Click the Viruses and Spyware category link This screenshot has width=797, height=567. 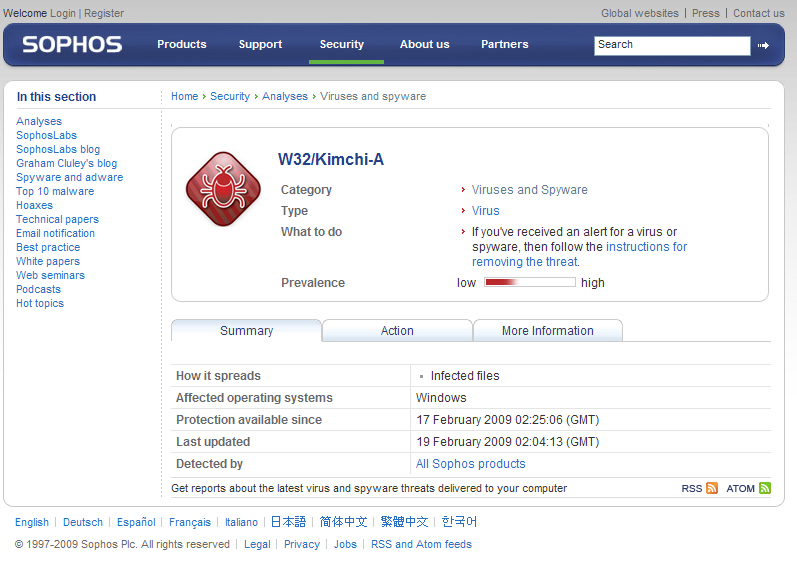[x=529, y=190]
